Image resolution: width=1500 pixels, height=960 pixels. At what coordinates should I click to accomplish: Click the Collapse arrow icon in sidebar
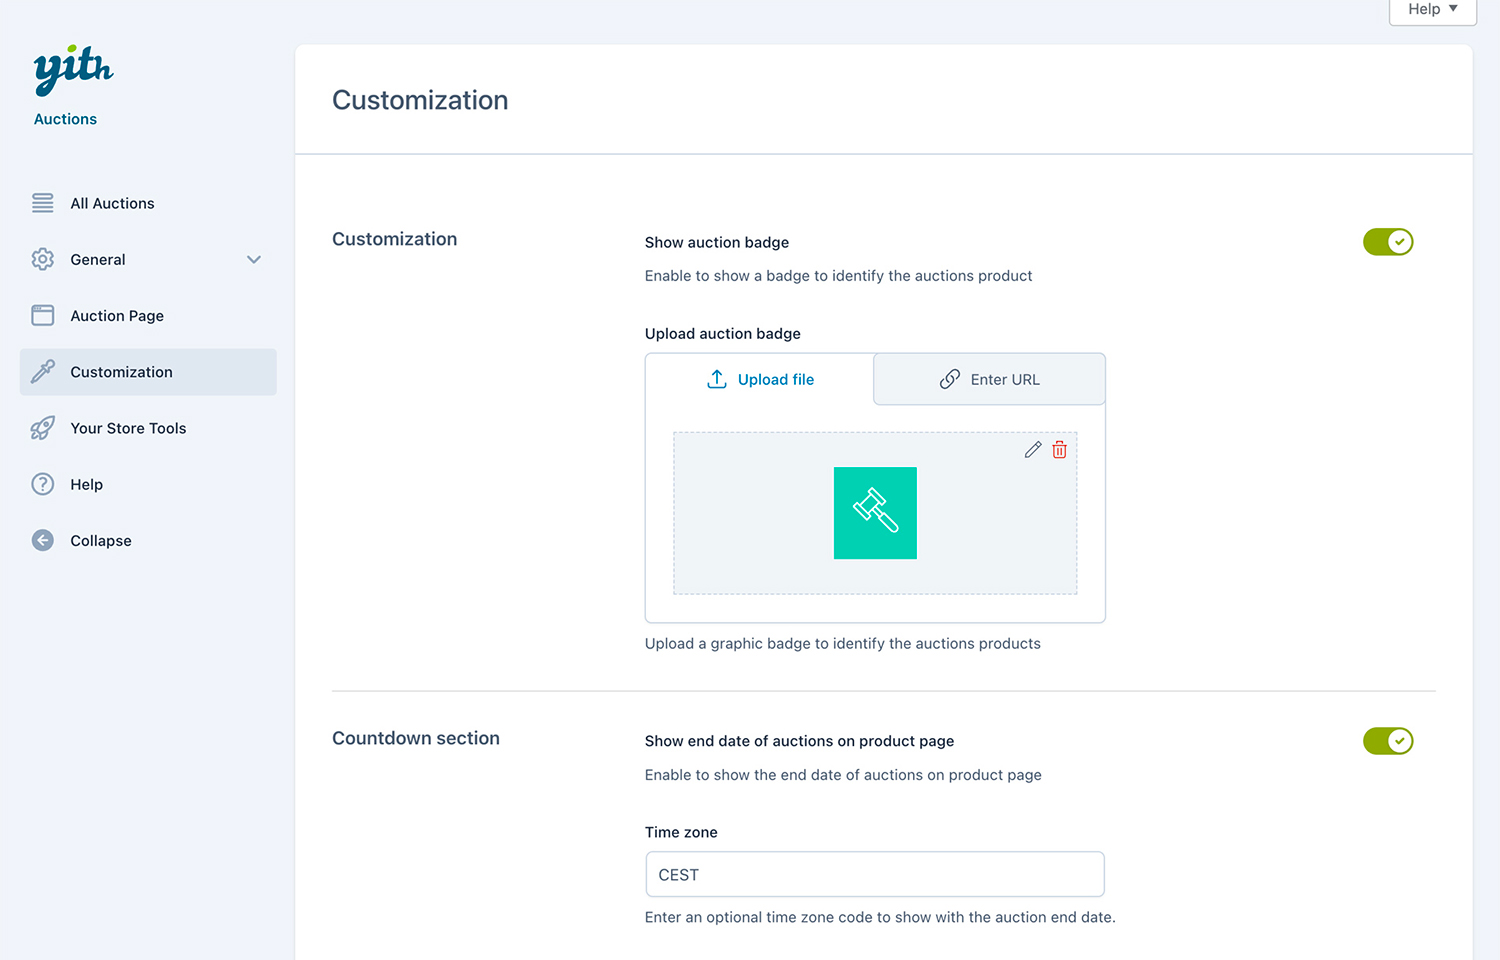(43, 541)
